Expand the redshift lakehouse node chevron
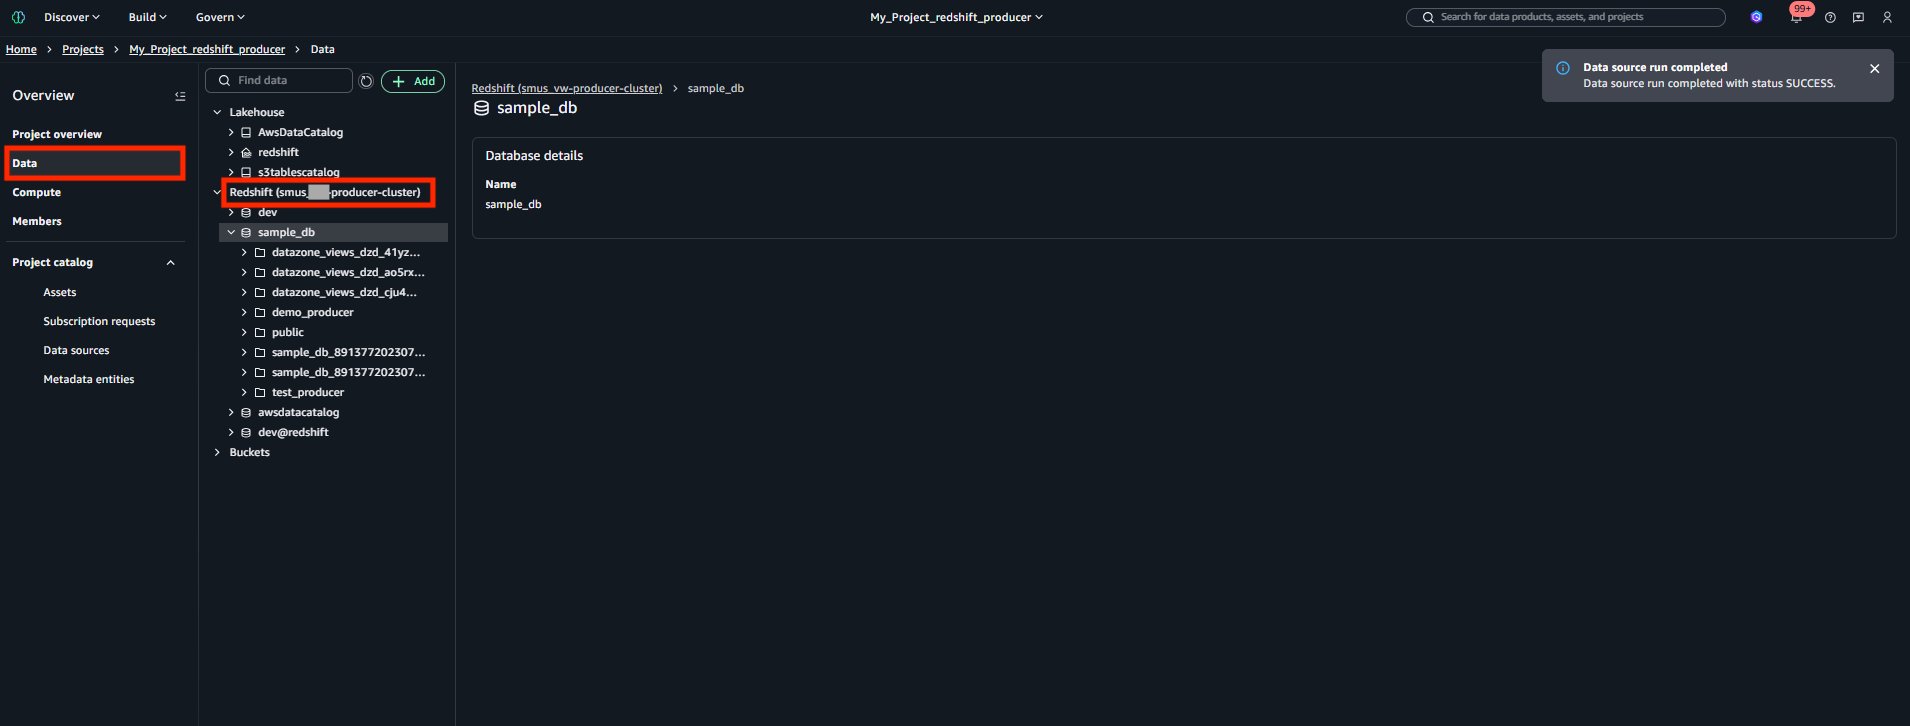1910x726 pixels. click(231, 152)
